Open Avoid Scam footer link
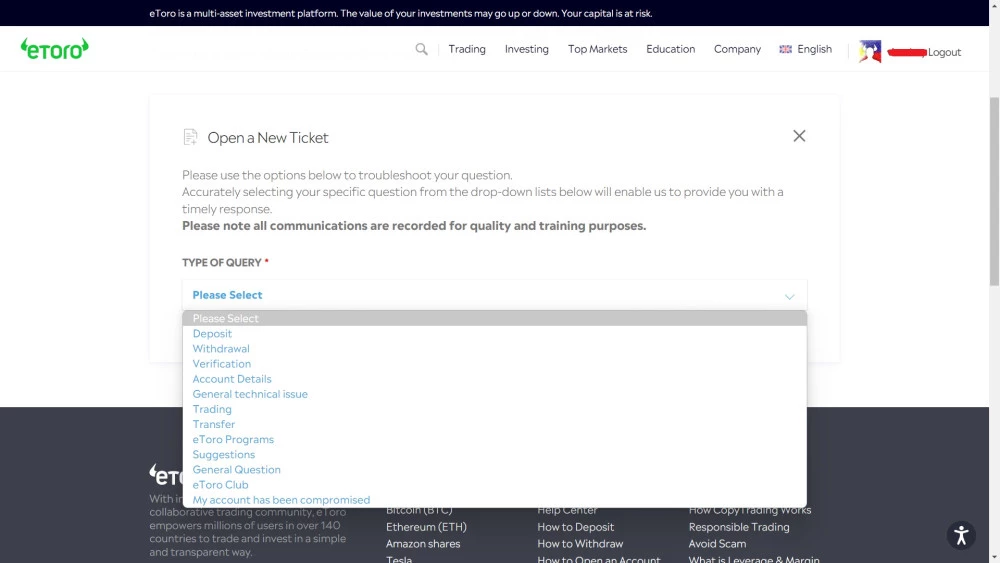The width and height of the screenshot is (1000, 563). pyautogui.click(x=717, y=544)
